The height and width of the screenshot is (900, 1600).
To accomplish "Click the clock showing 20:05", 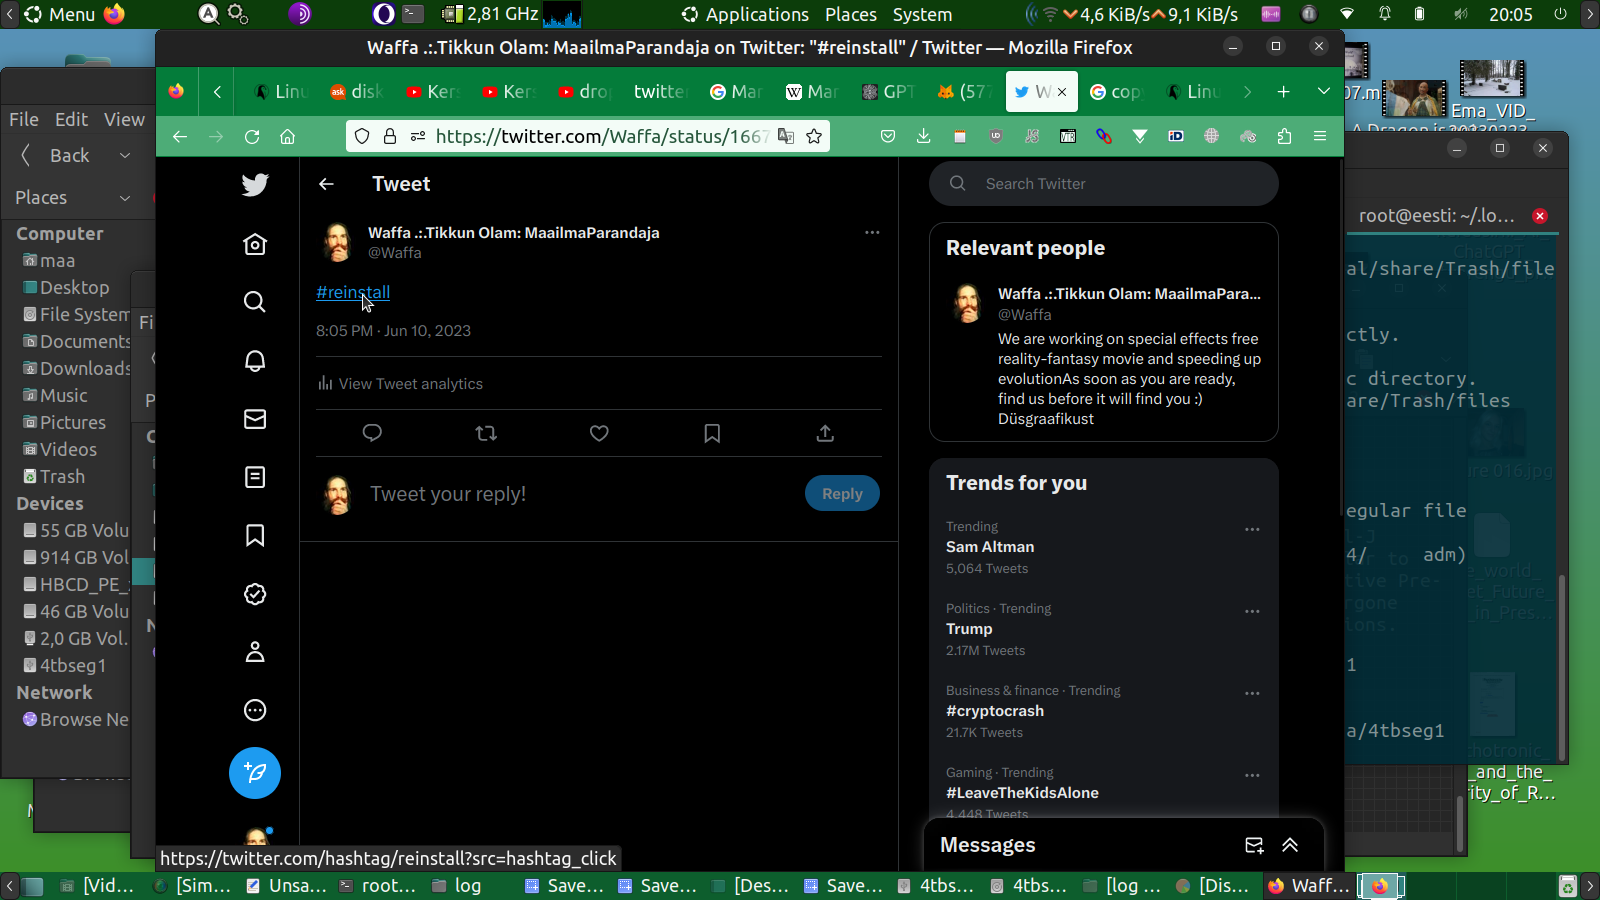I will tap(1510, 14).
